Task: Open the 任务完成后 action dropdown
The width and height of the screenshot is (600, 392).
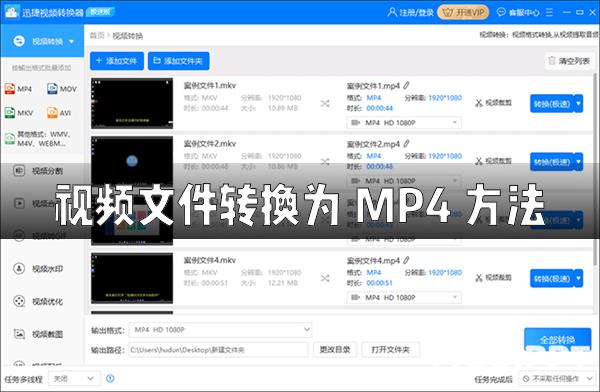Action: pyautogui.click(x=557, y=379)
